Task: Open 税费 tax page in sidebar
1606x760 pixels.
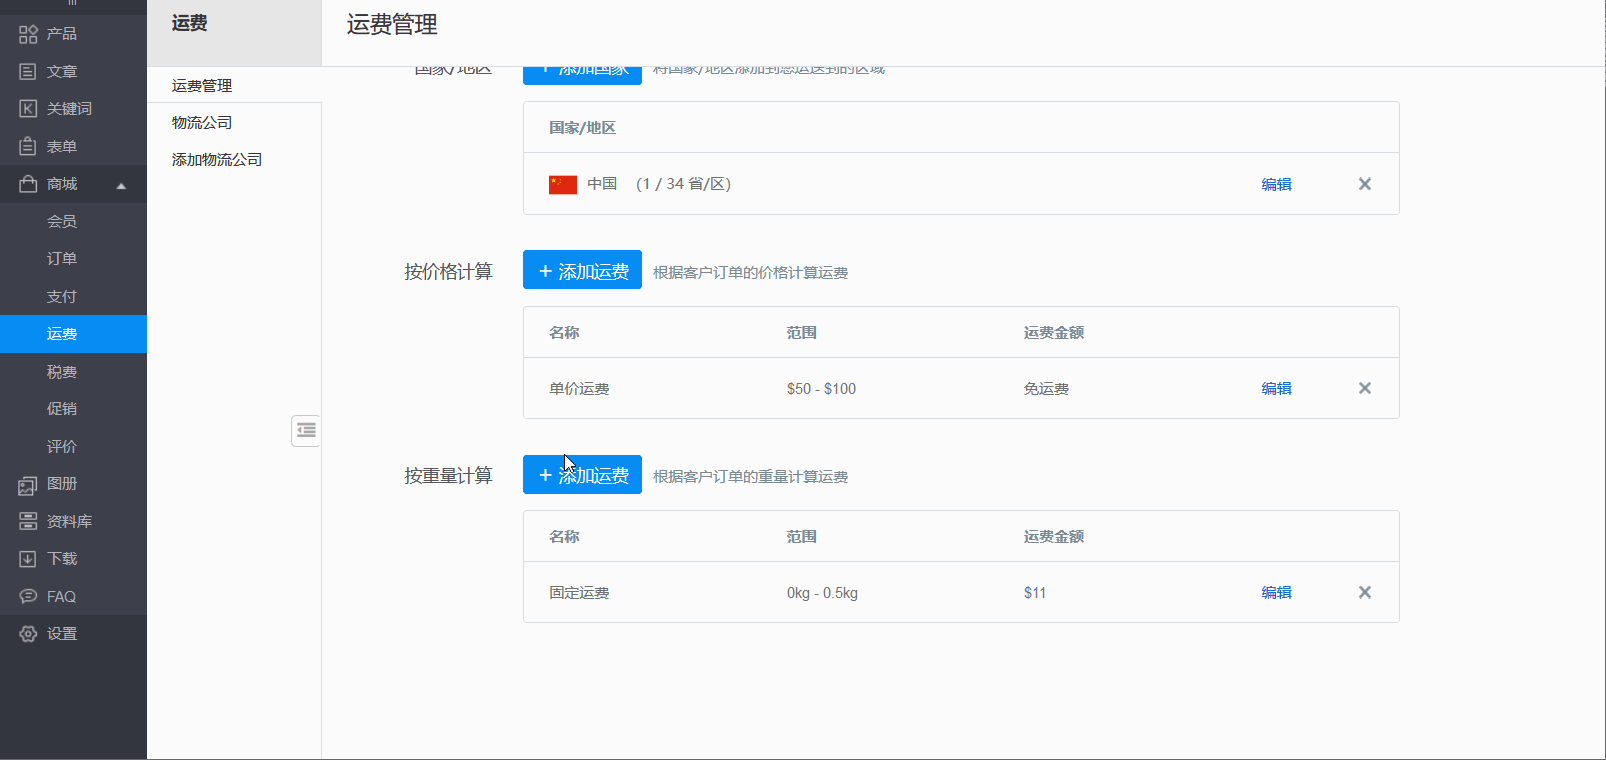Action: (62, 372)
